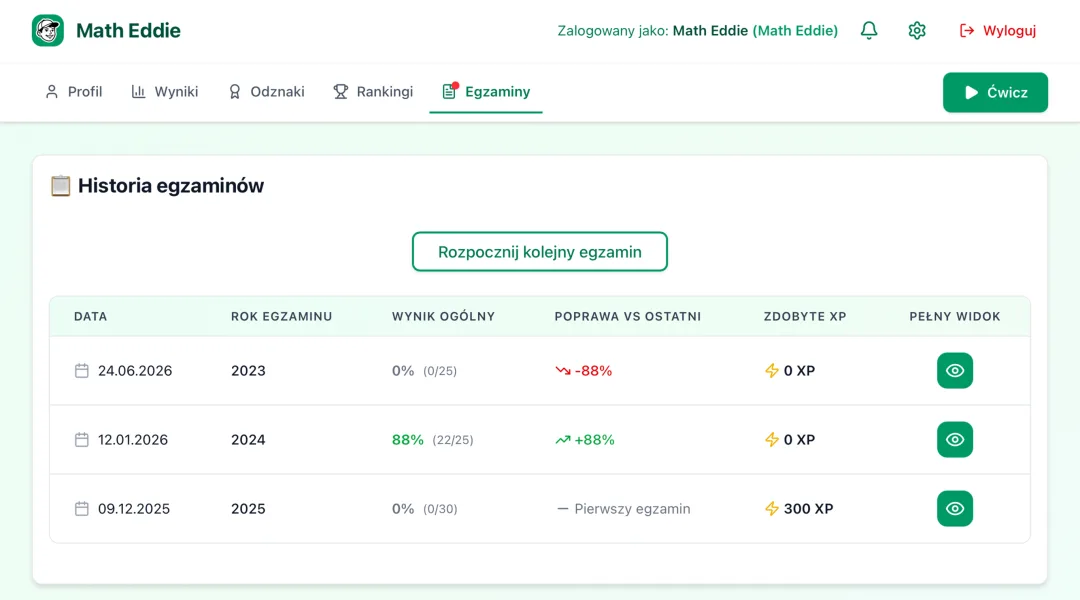Select the Egzaminy tab

pyautogui.click(x=486, y=92)
